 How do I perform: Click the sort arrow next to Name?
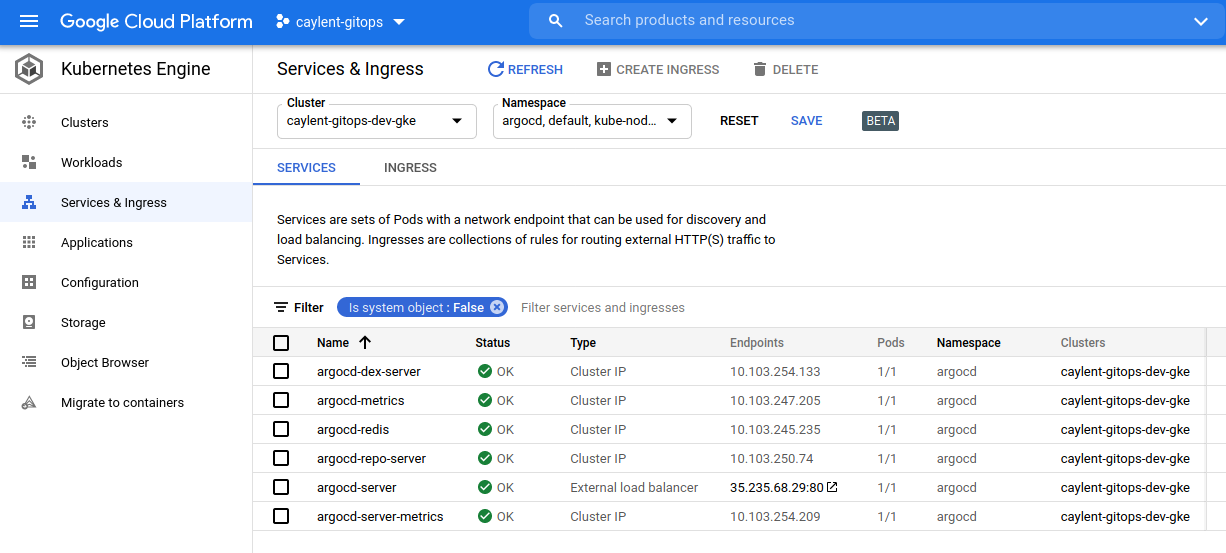[365, 342]
